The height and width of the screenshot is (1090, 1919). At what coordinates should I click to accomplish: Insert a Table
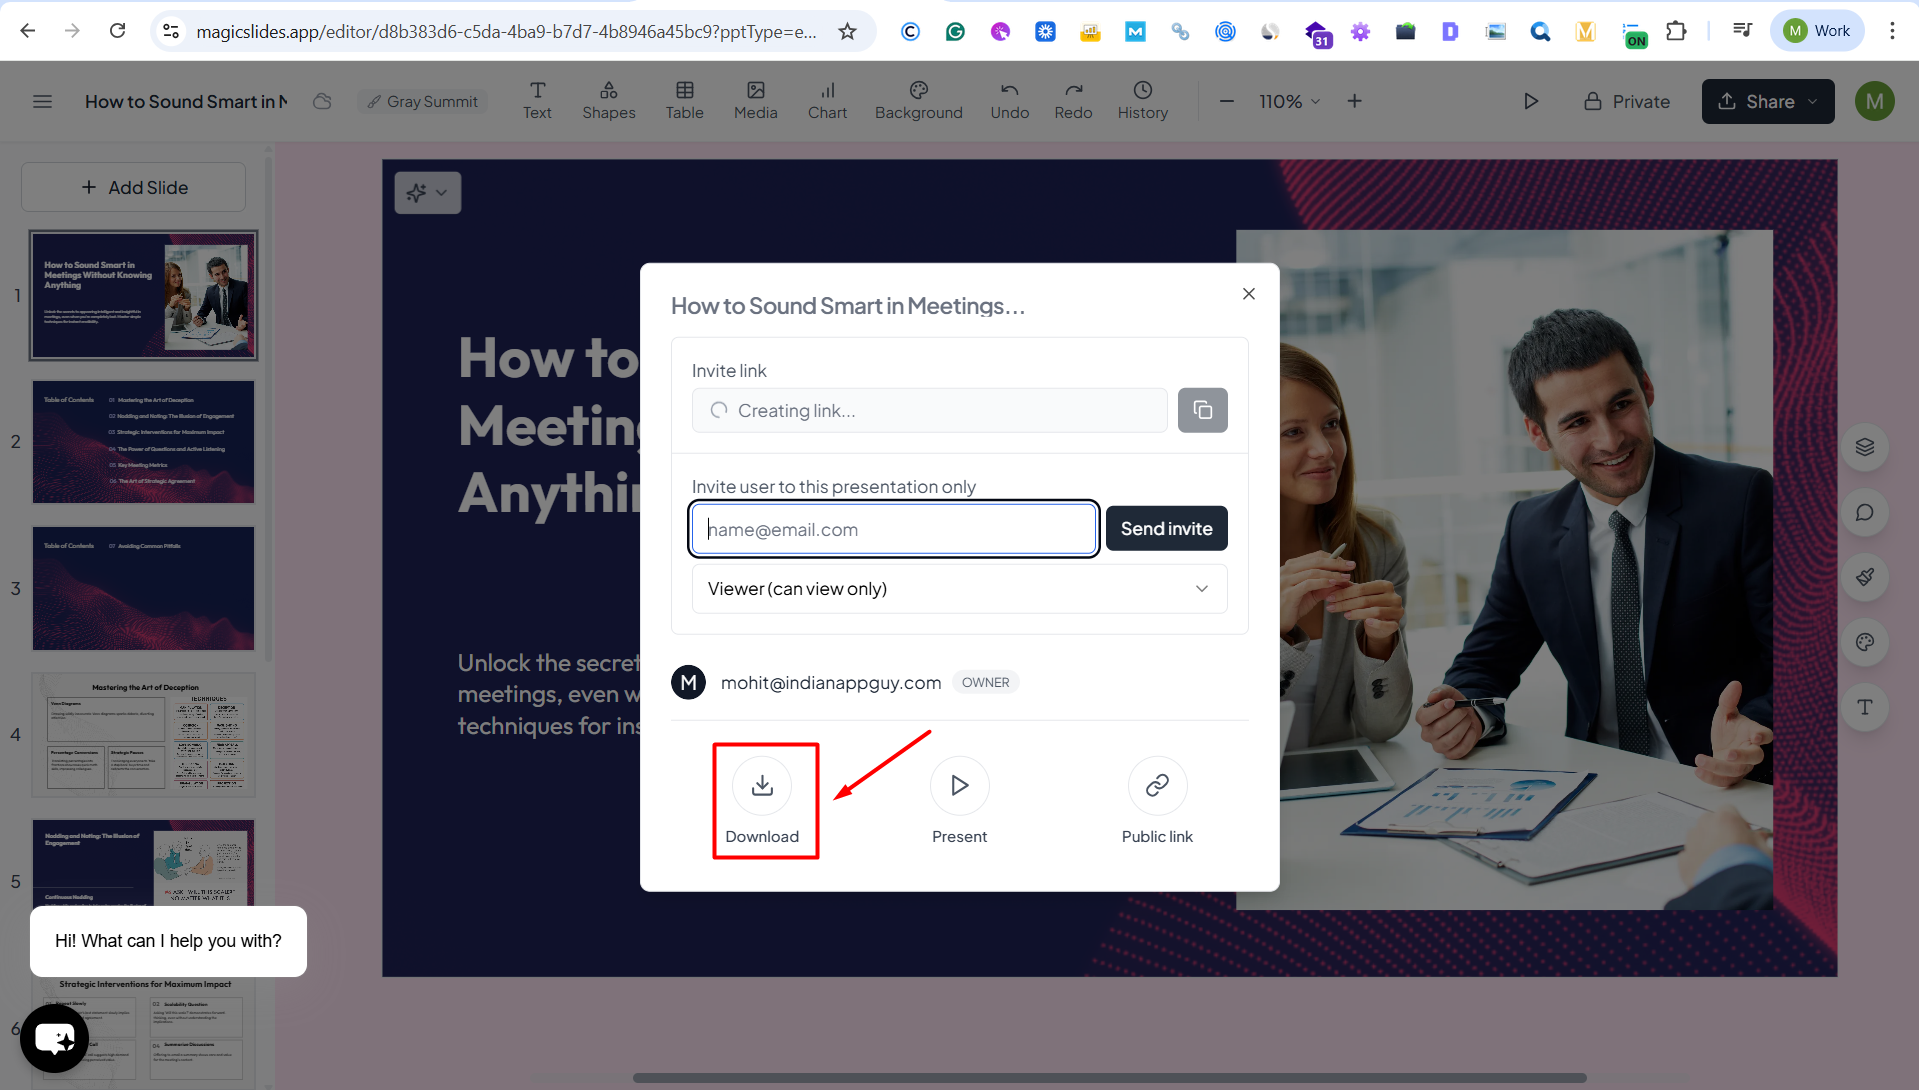click(x=685, y=101)
